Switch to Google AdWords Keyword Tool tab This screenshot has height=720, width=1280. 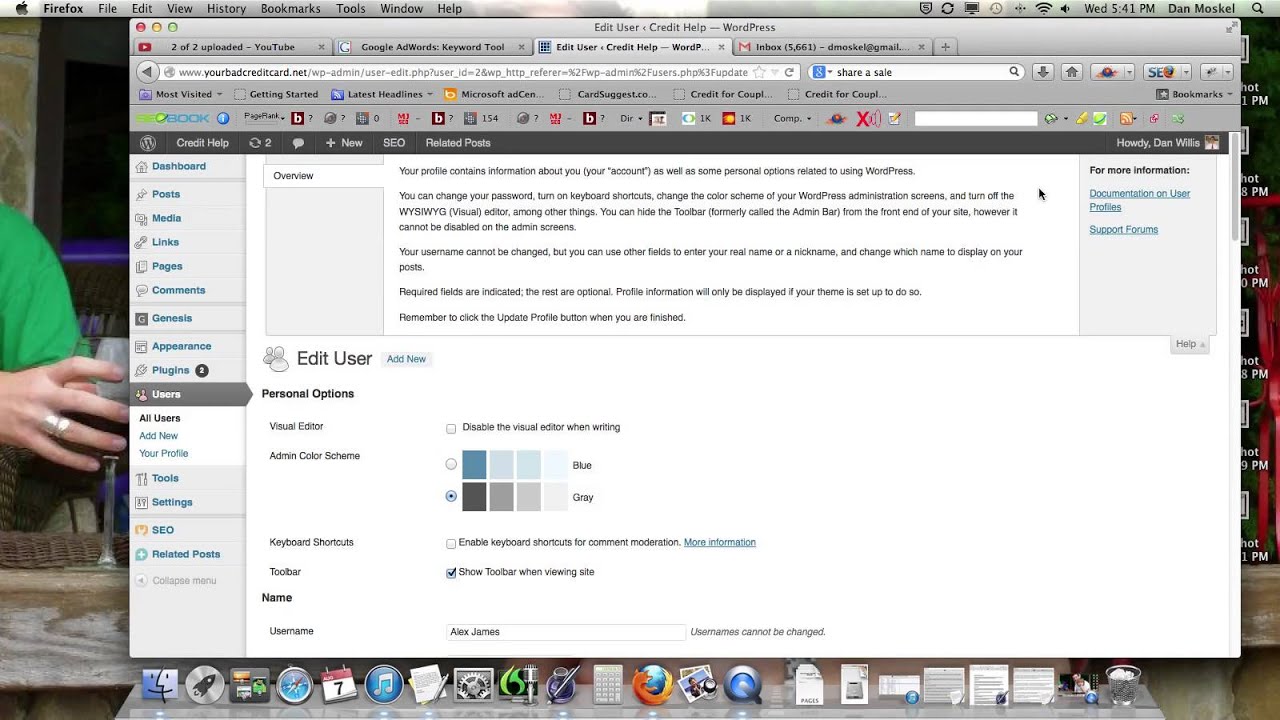pos(431,47)
